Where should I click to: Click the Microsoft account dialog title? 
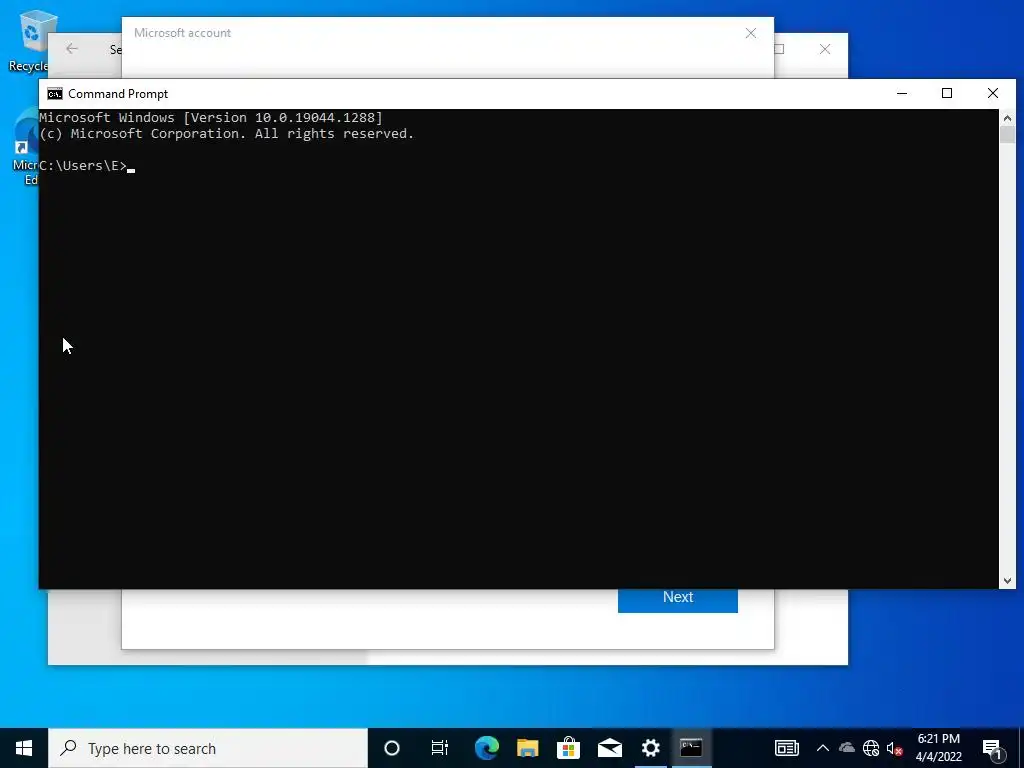pos(182,33)
